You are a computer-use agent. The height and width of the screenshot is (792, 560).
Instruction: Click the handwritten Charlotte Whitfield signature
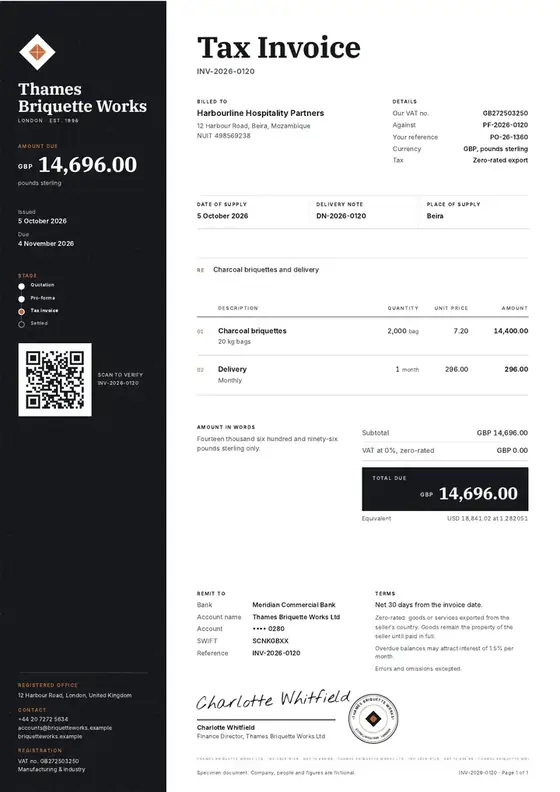(273, 700)
